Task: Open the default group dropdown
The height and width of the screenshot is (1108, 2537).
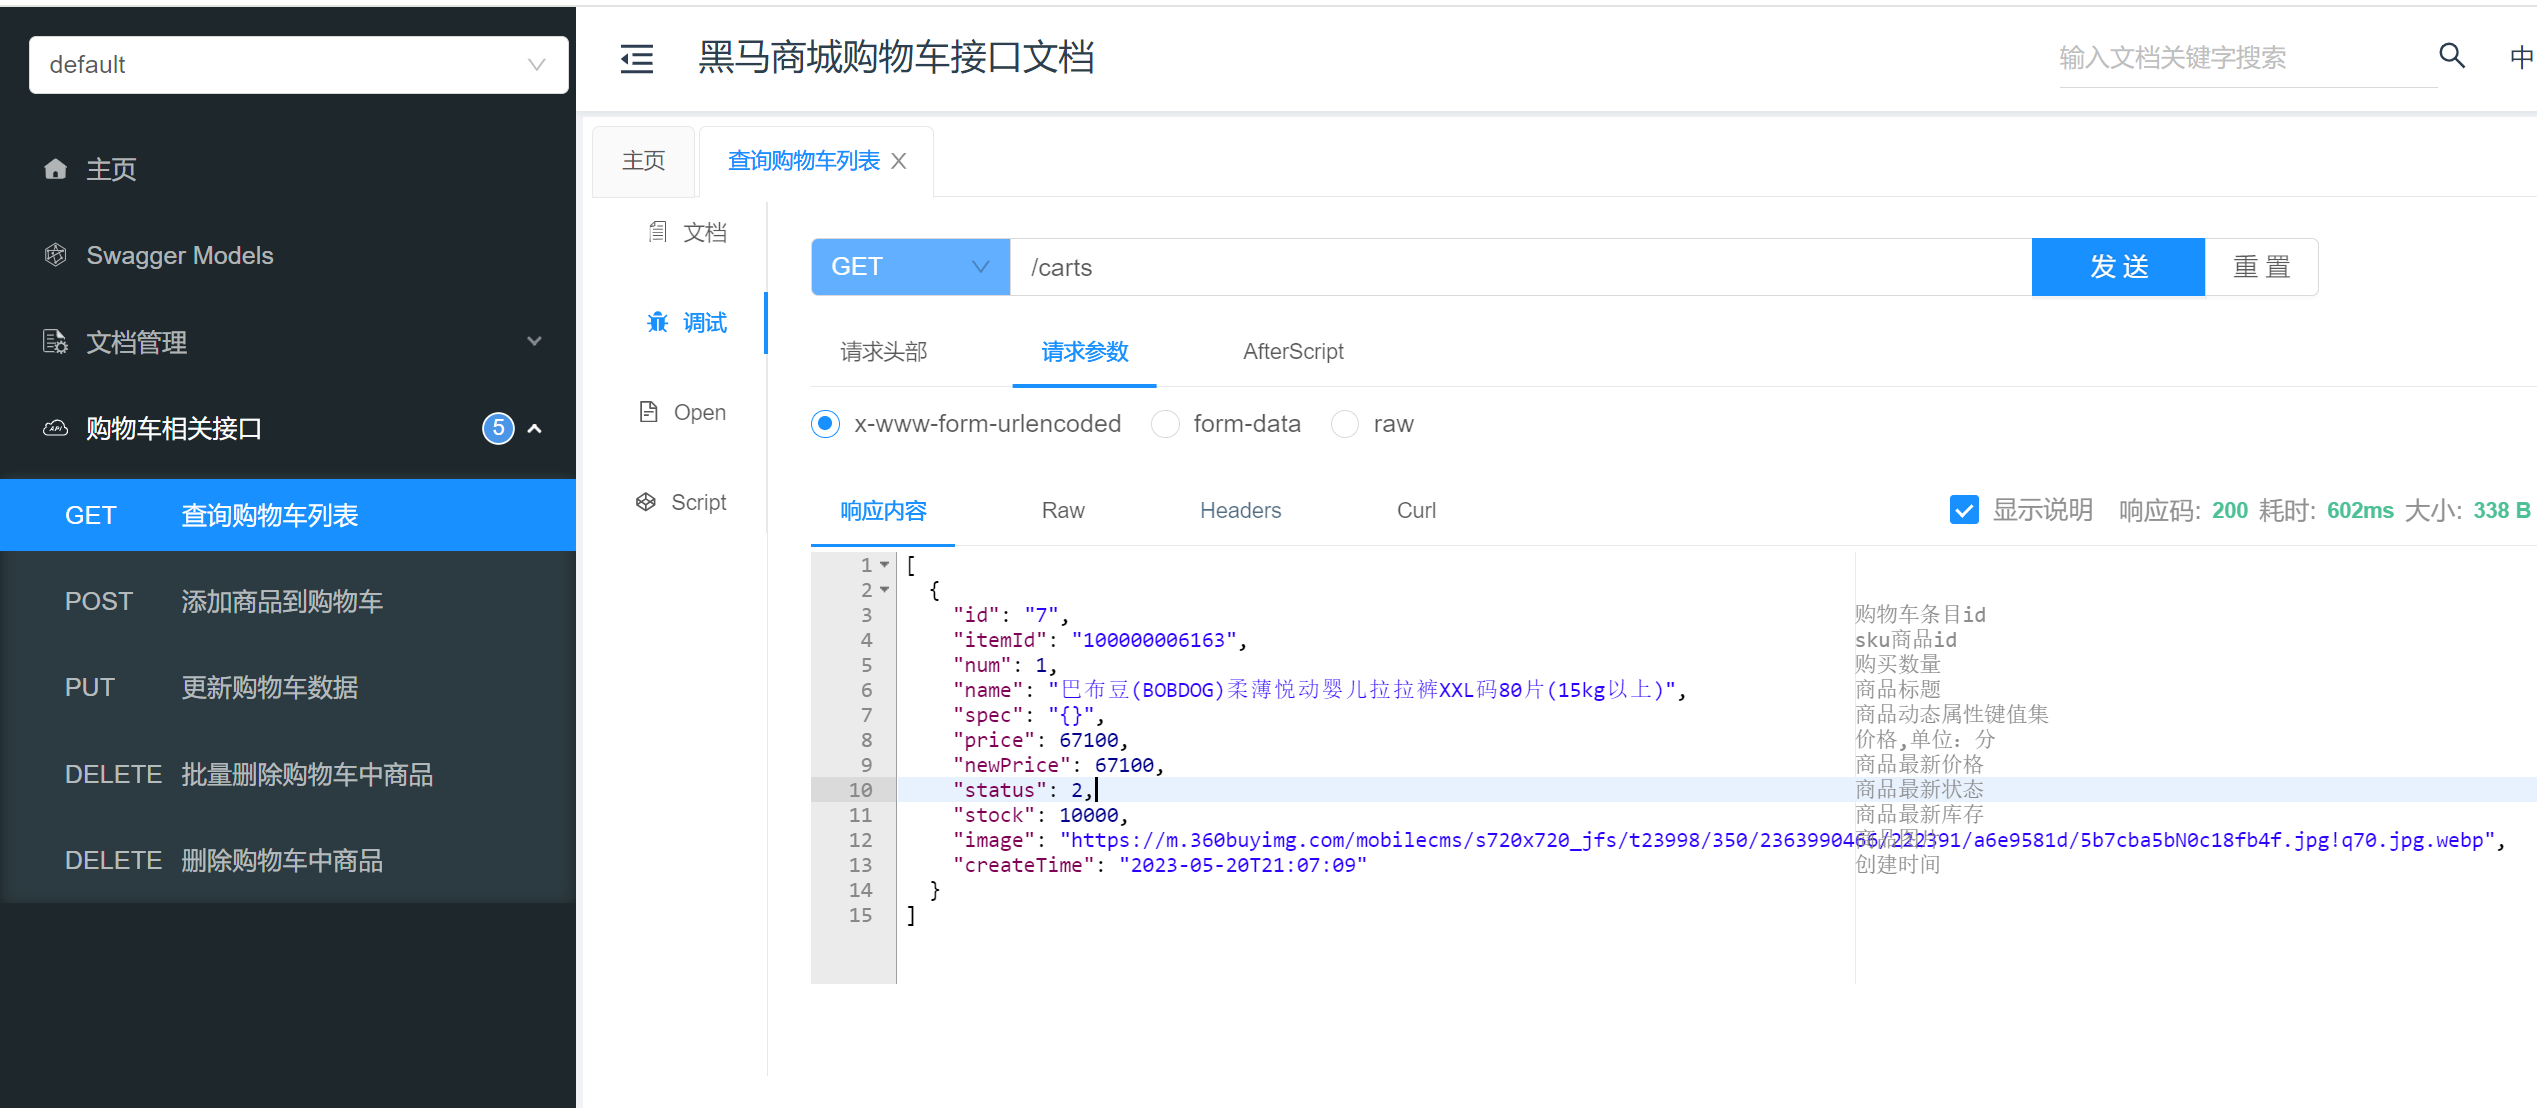Action: pyautogui.click(x=298, y=65)
